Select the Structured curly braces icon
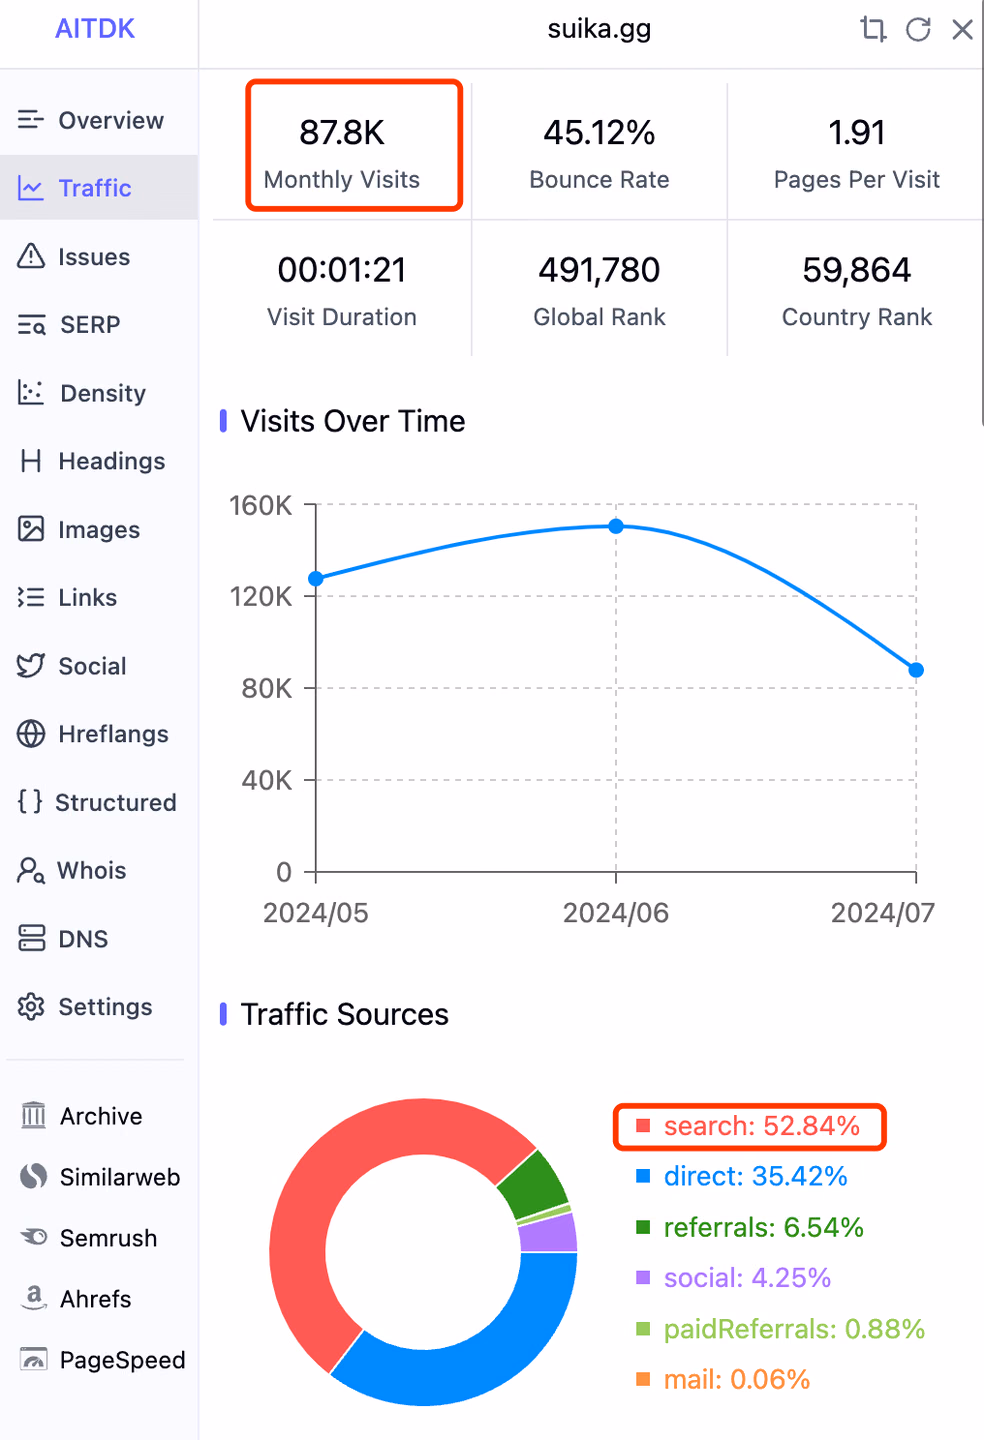Viewport: 984px width, 1440px height. (x=30, y=801)
